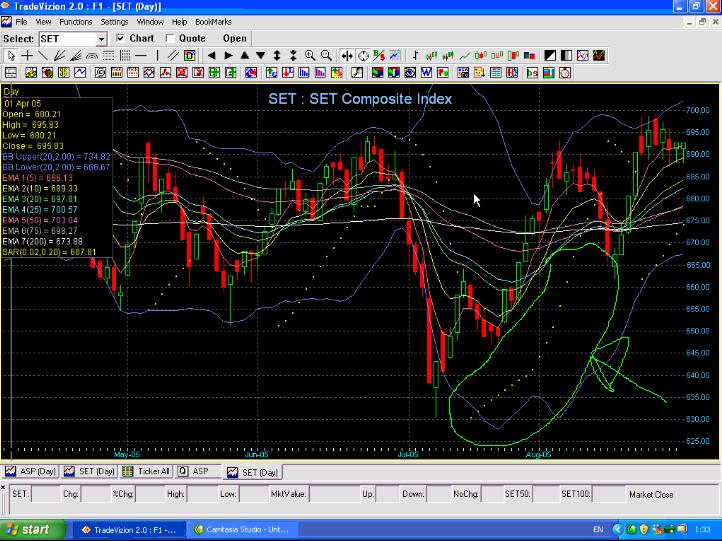Open the Functions menu
Image resolution: width=722 pixels, height=541 pixels.
76,22
